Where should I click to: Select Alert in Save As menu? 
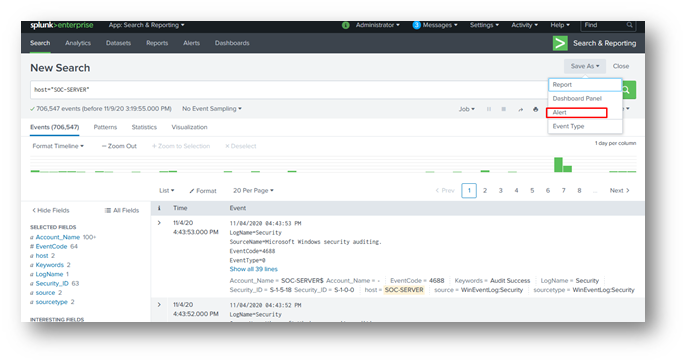click(x=577, y=113)
